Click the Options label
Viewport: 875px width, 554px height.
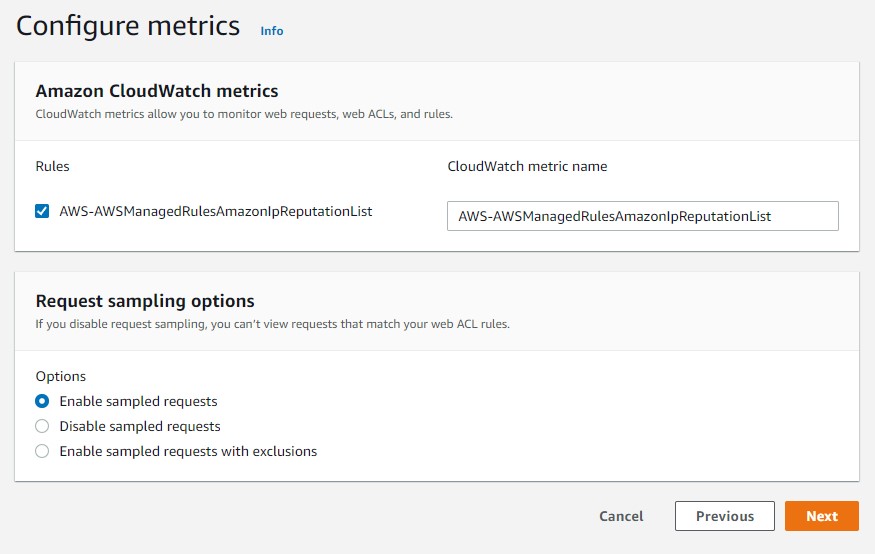pyautogui.click(x=61, y=377)
